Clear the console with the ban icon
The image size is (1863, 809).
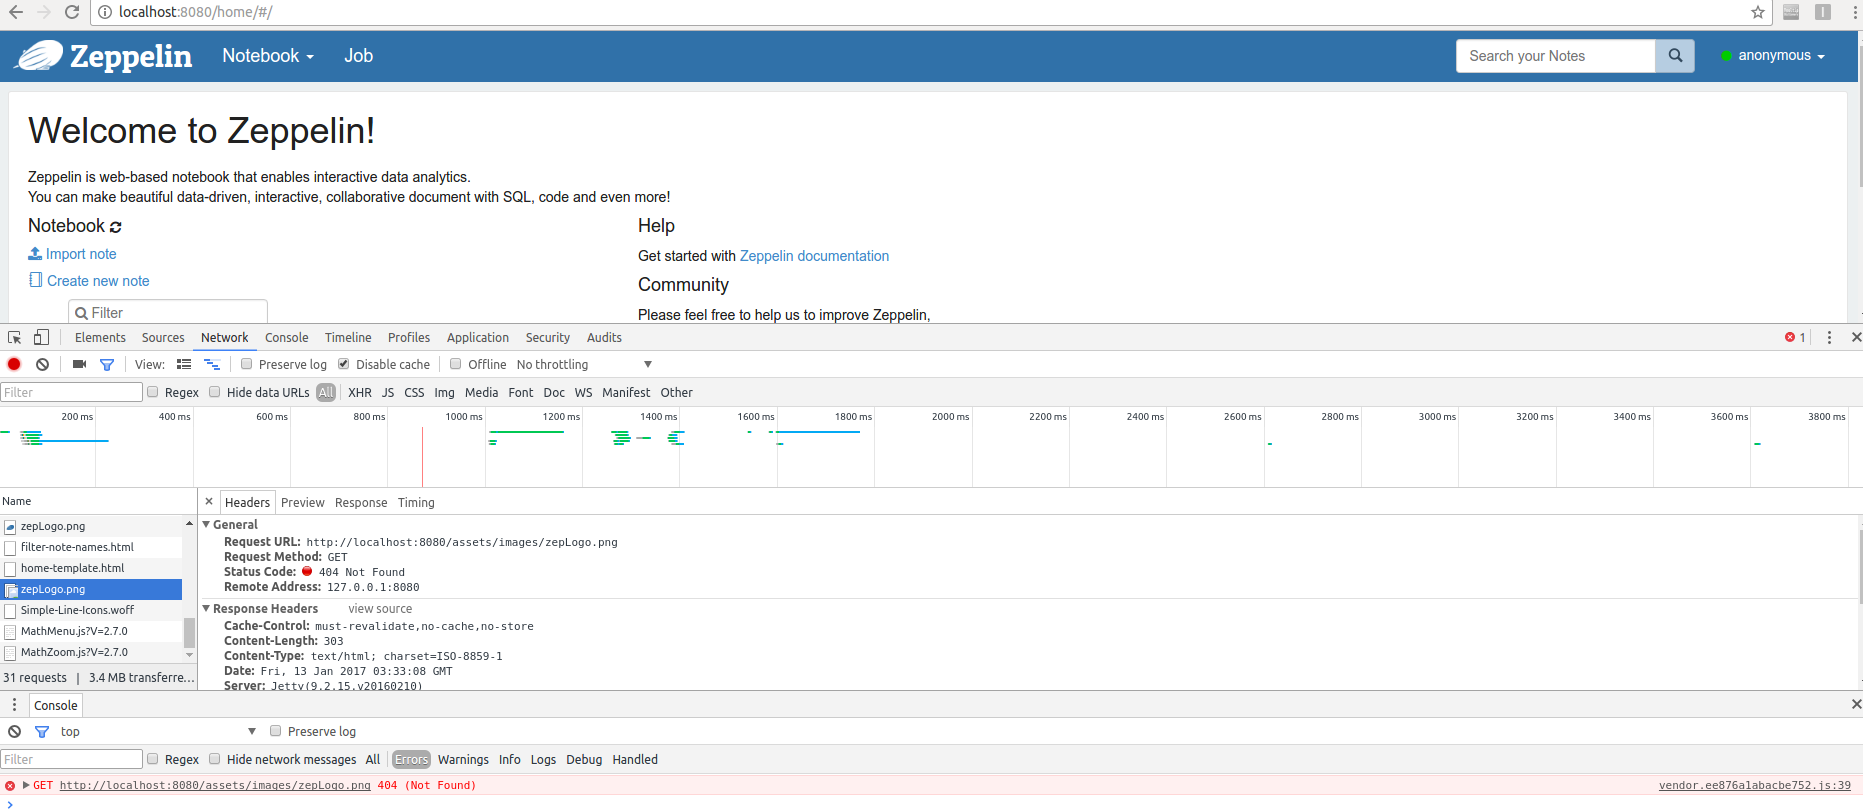[14, 732]
